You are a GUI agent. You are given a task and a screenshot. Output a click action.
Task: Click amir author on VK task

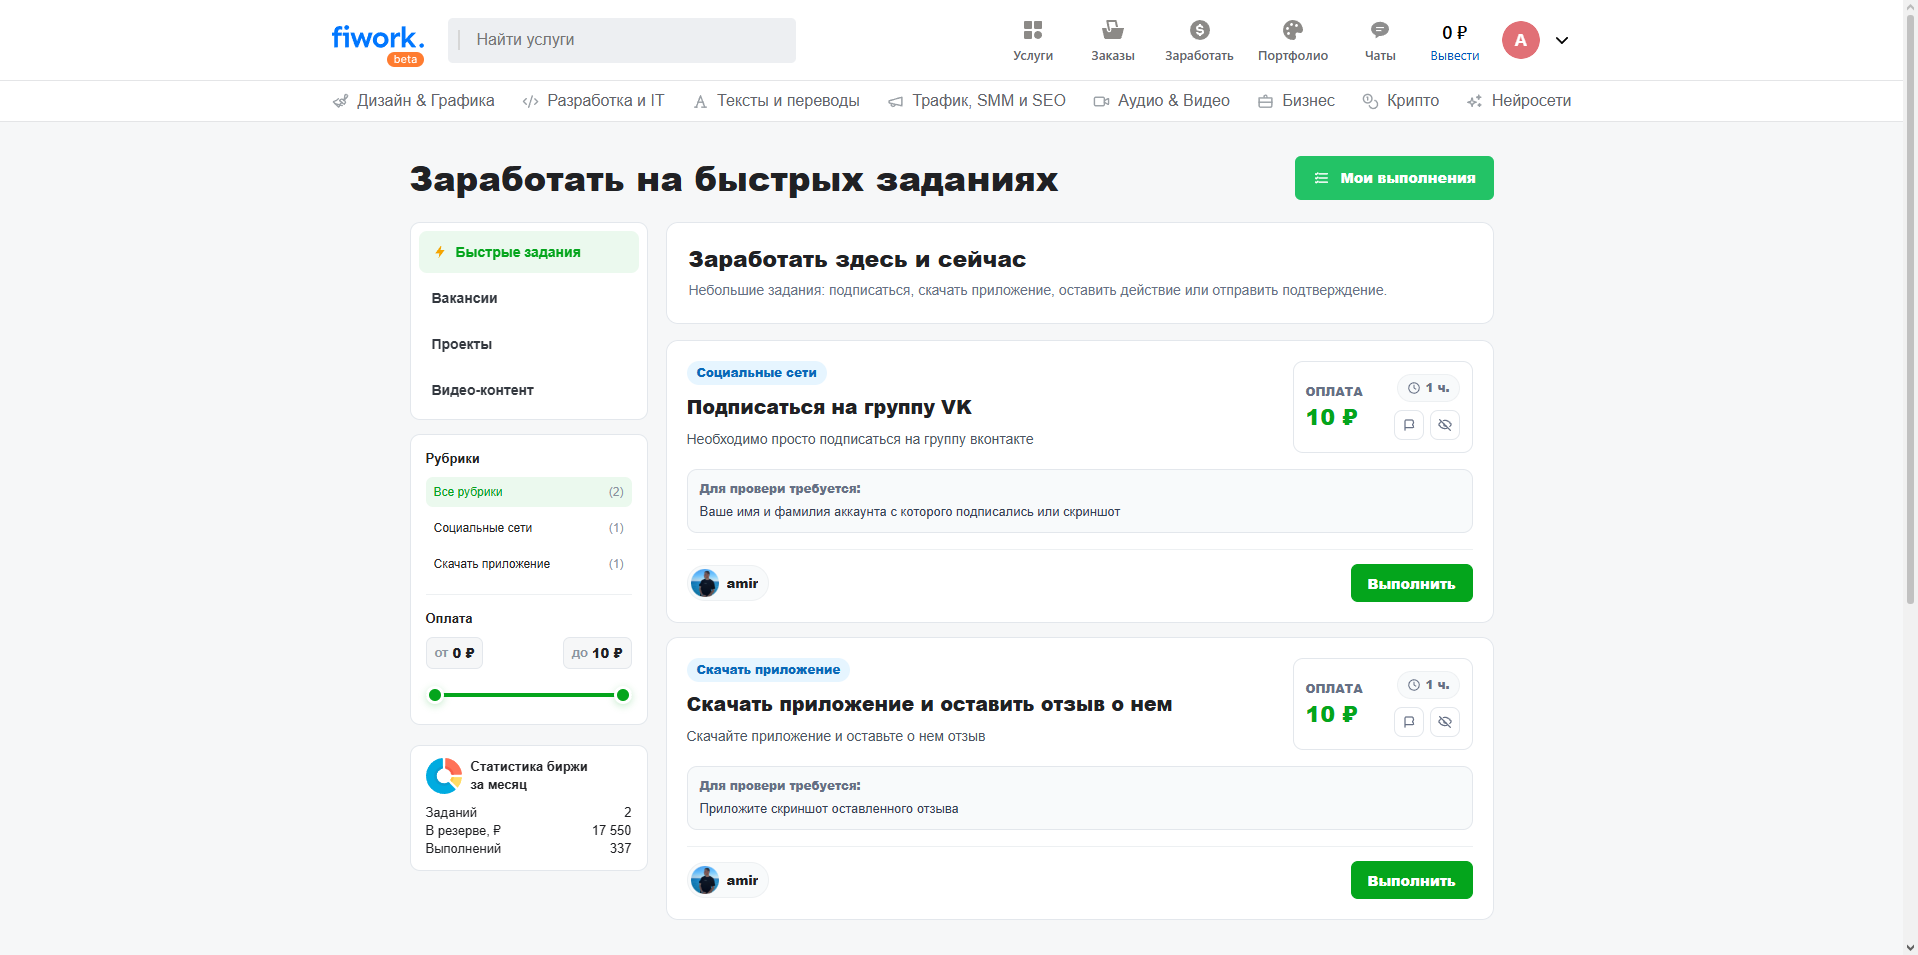[x=728, y=583]
